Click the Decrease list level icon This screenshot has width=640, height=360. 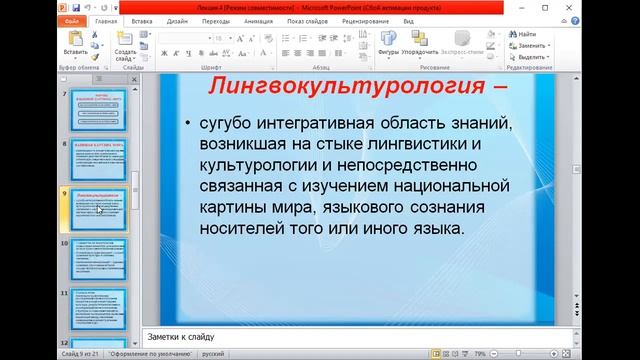(322, 38)
